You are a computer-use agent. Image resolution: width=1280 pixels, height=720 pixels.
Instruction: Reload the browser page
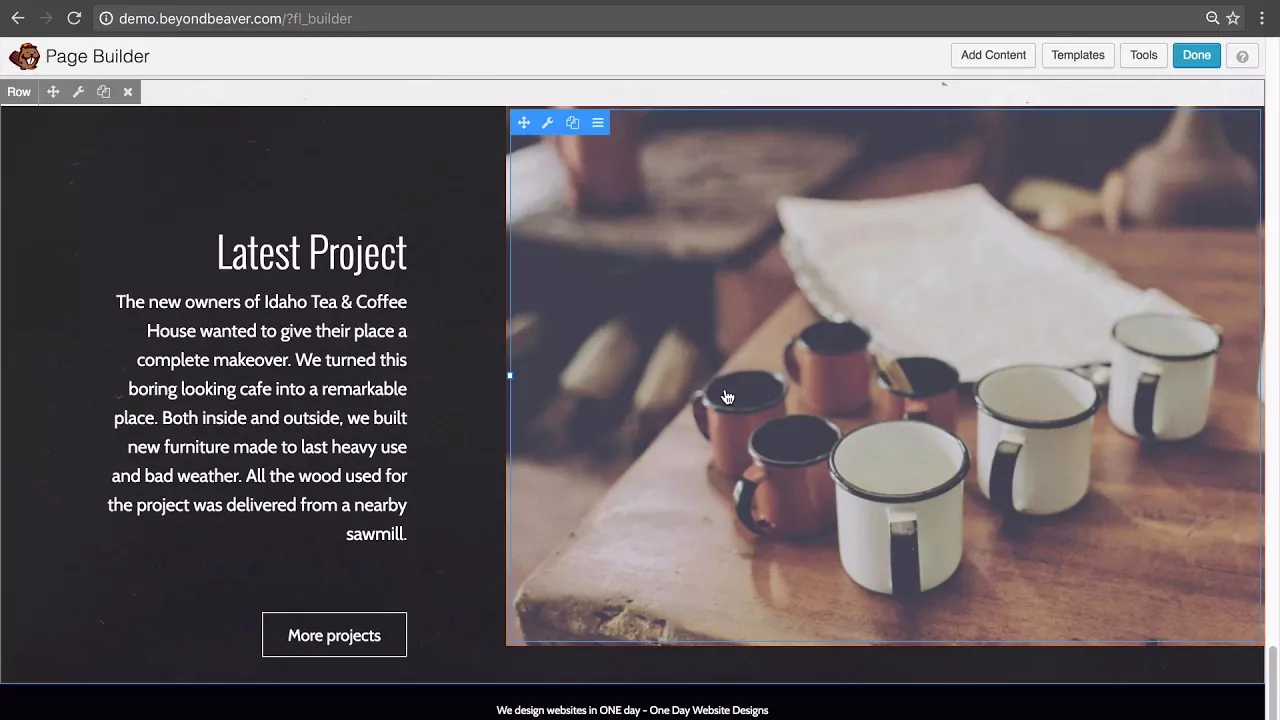[x=74, y=18]
